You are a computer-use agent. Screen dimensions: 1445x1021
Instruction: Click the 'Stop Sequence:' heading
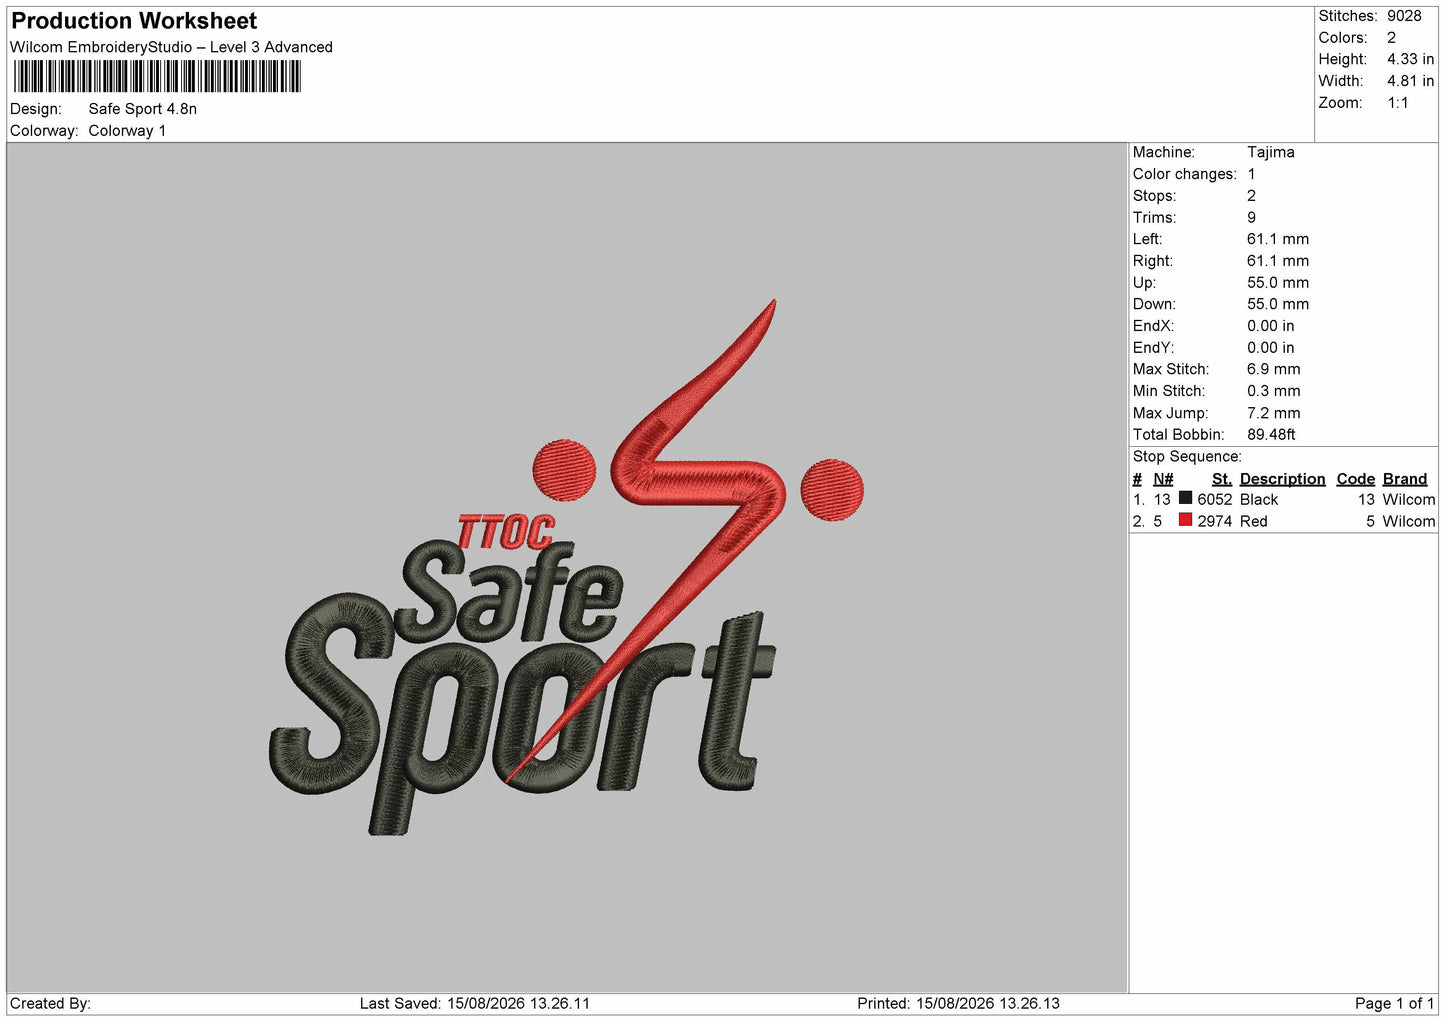coord(1187,457)
